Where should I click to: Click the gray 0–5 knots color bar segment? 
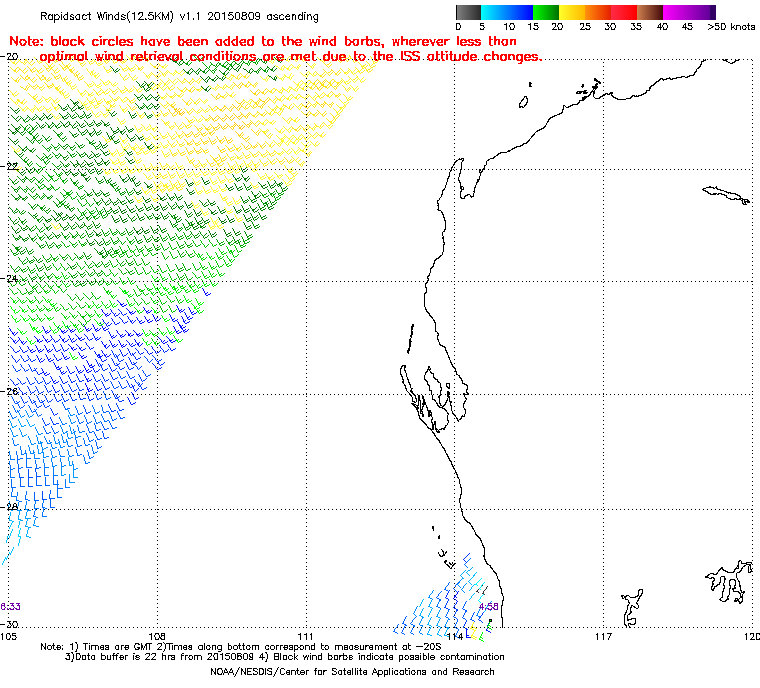point(468,12)
